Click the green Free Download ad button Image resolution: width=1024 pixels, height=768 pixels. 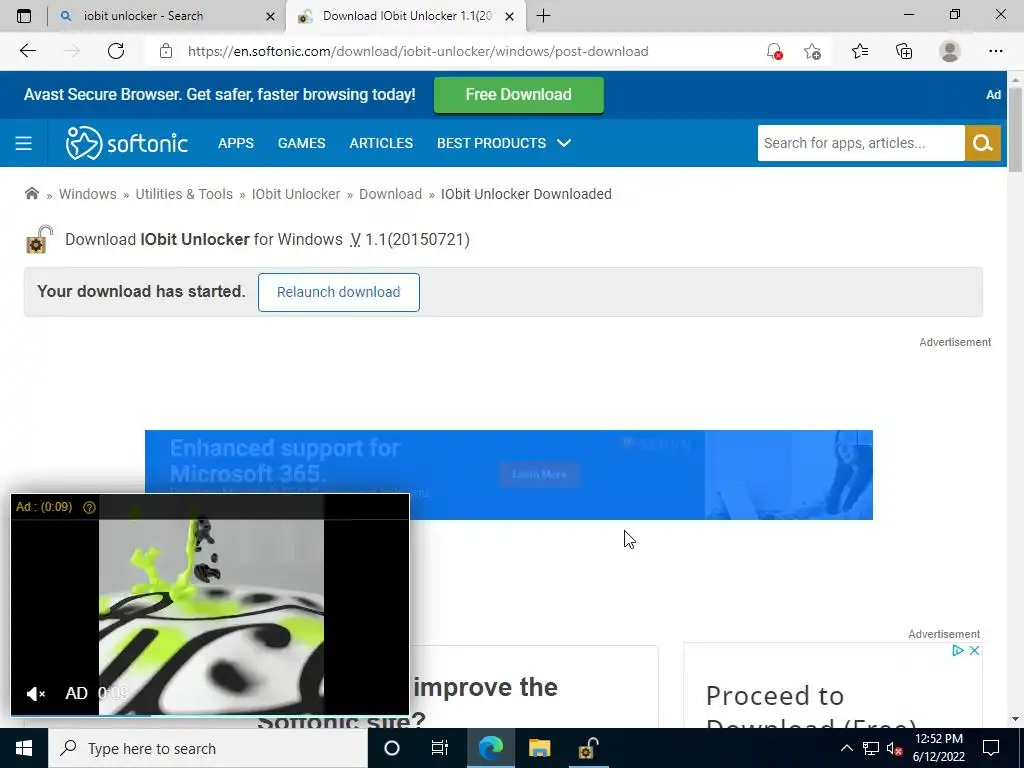[519, 95]
